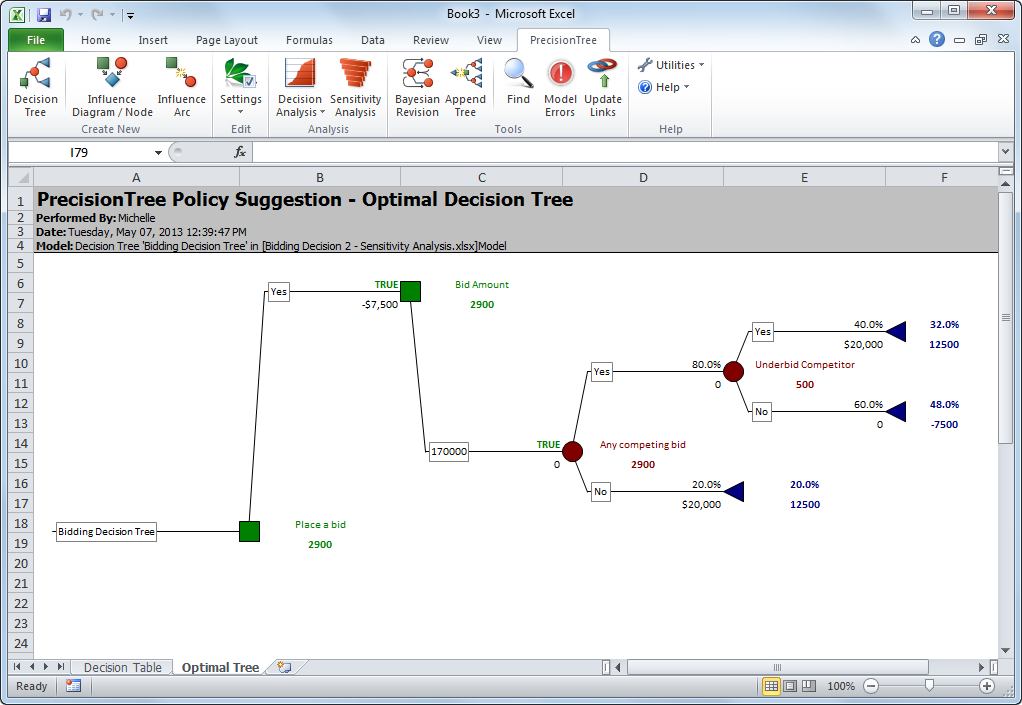Save the workbook from quick access toolbar
Viewport: 1022px width, 705px height.
[x=44, y=14]
